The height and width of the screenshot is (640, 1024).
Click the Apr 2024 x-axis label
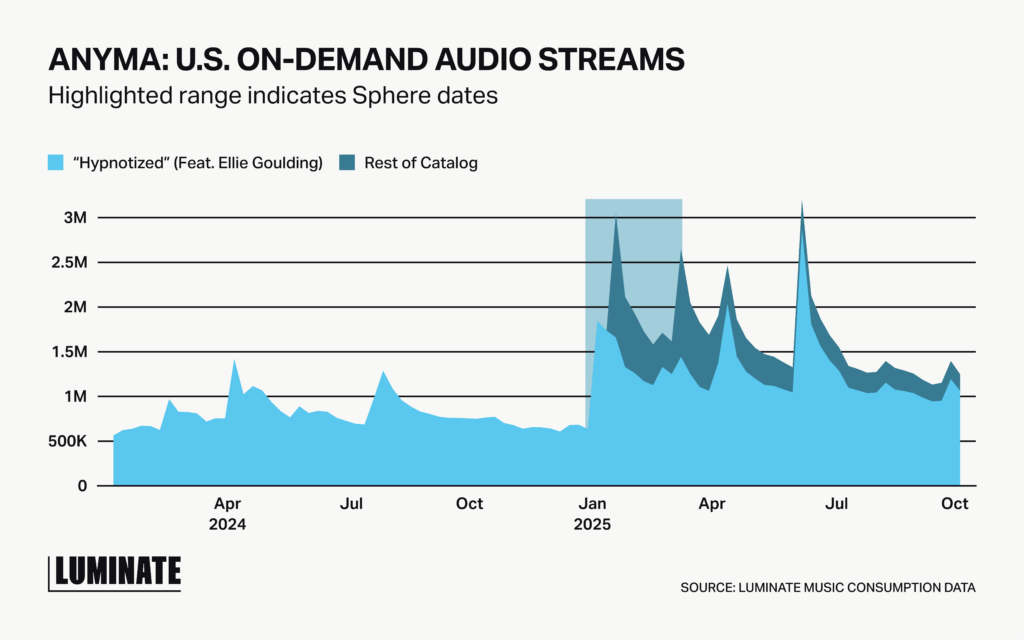click(227, 514)
